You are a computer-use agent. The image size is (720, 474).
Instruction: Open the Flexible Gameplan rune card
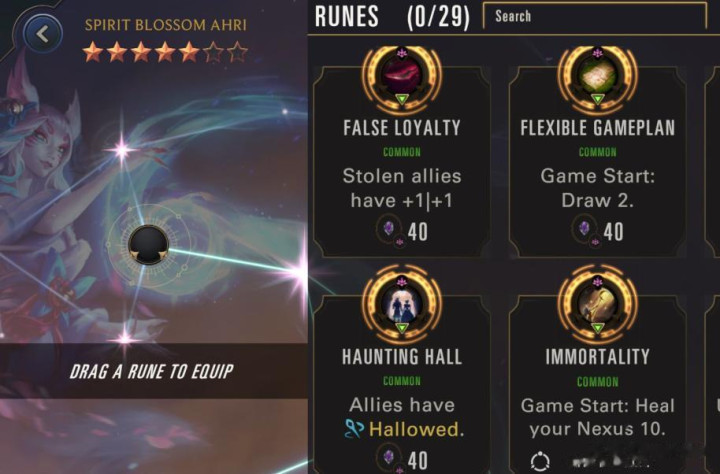click(597, 162)
